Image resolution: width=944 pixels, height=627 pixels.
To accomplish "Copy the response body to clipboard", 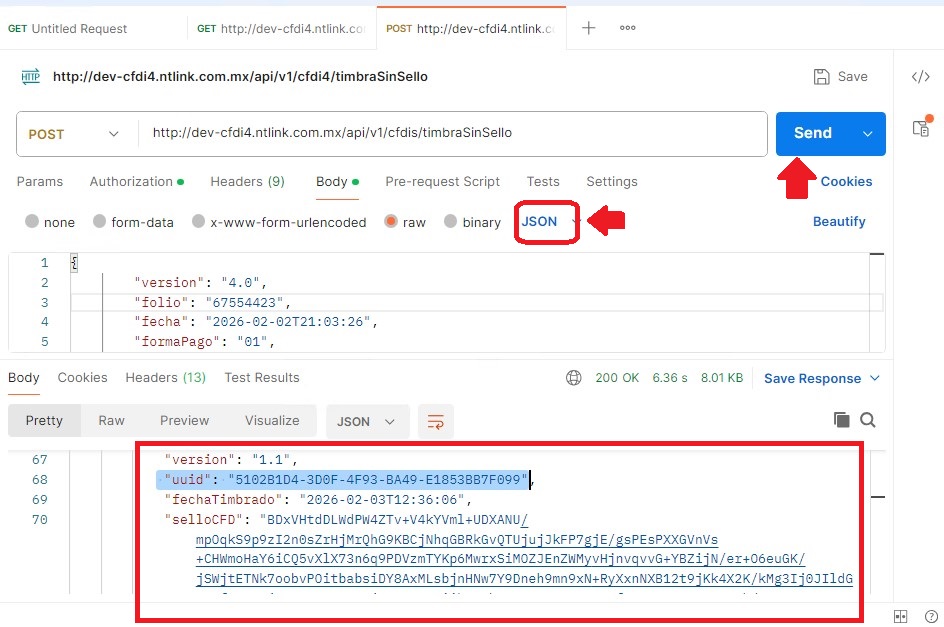I will (x=841, y=420).
